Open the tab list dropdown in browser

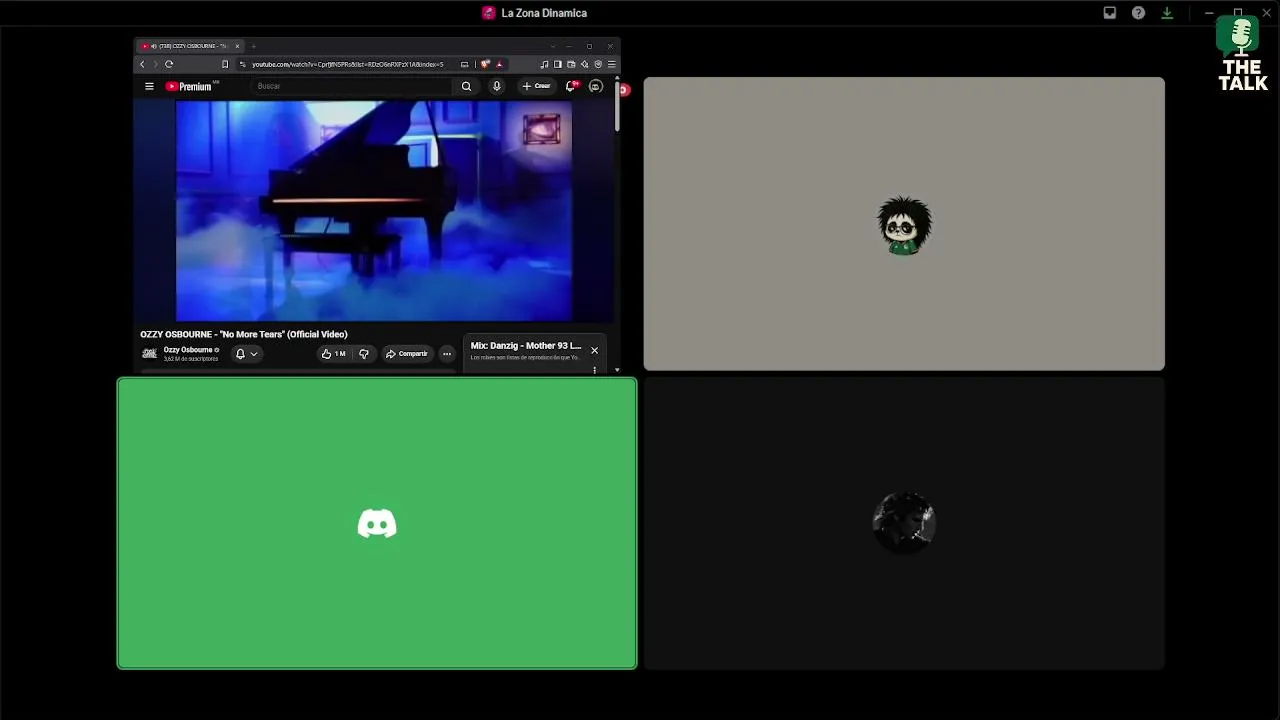tap(552, 46)
